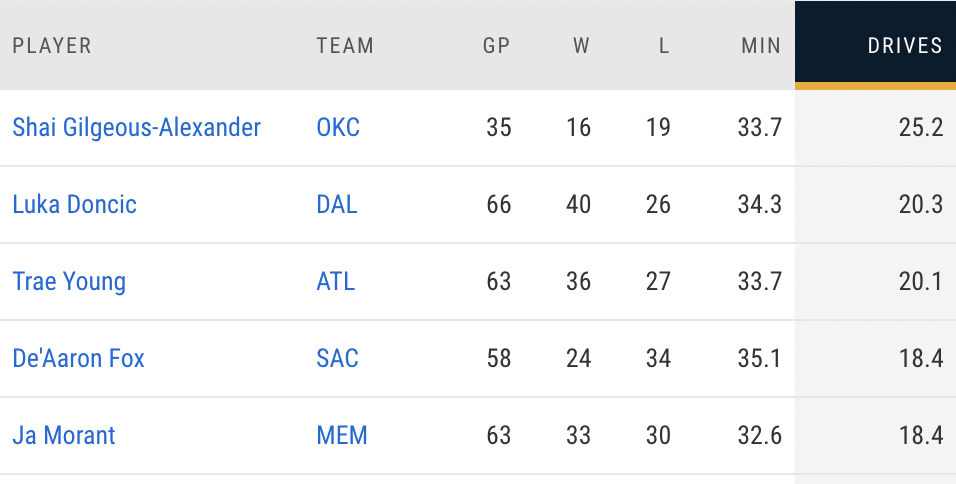Viewport: 956px width, 484px height.
Task: Sort by the MIN column header
Action: click(761, 46)
